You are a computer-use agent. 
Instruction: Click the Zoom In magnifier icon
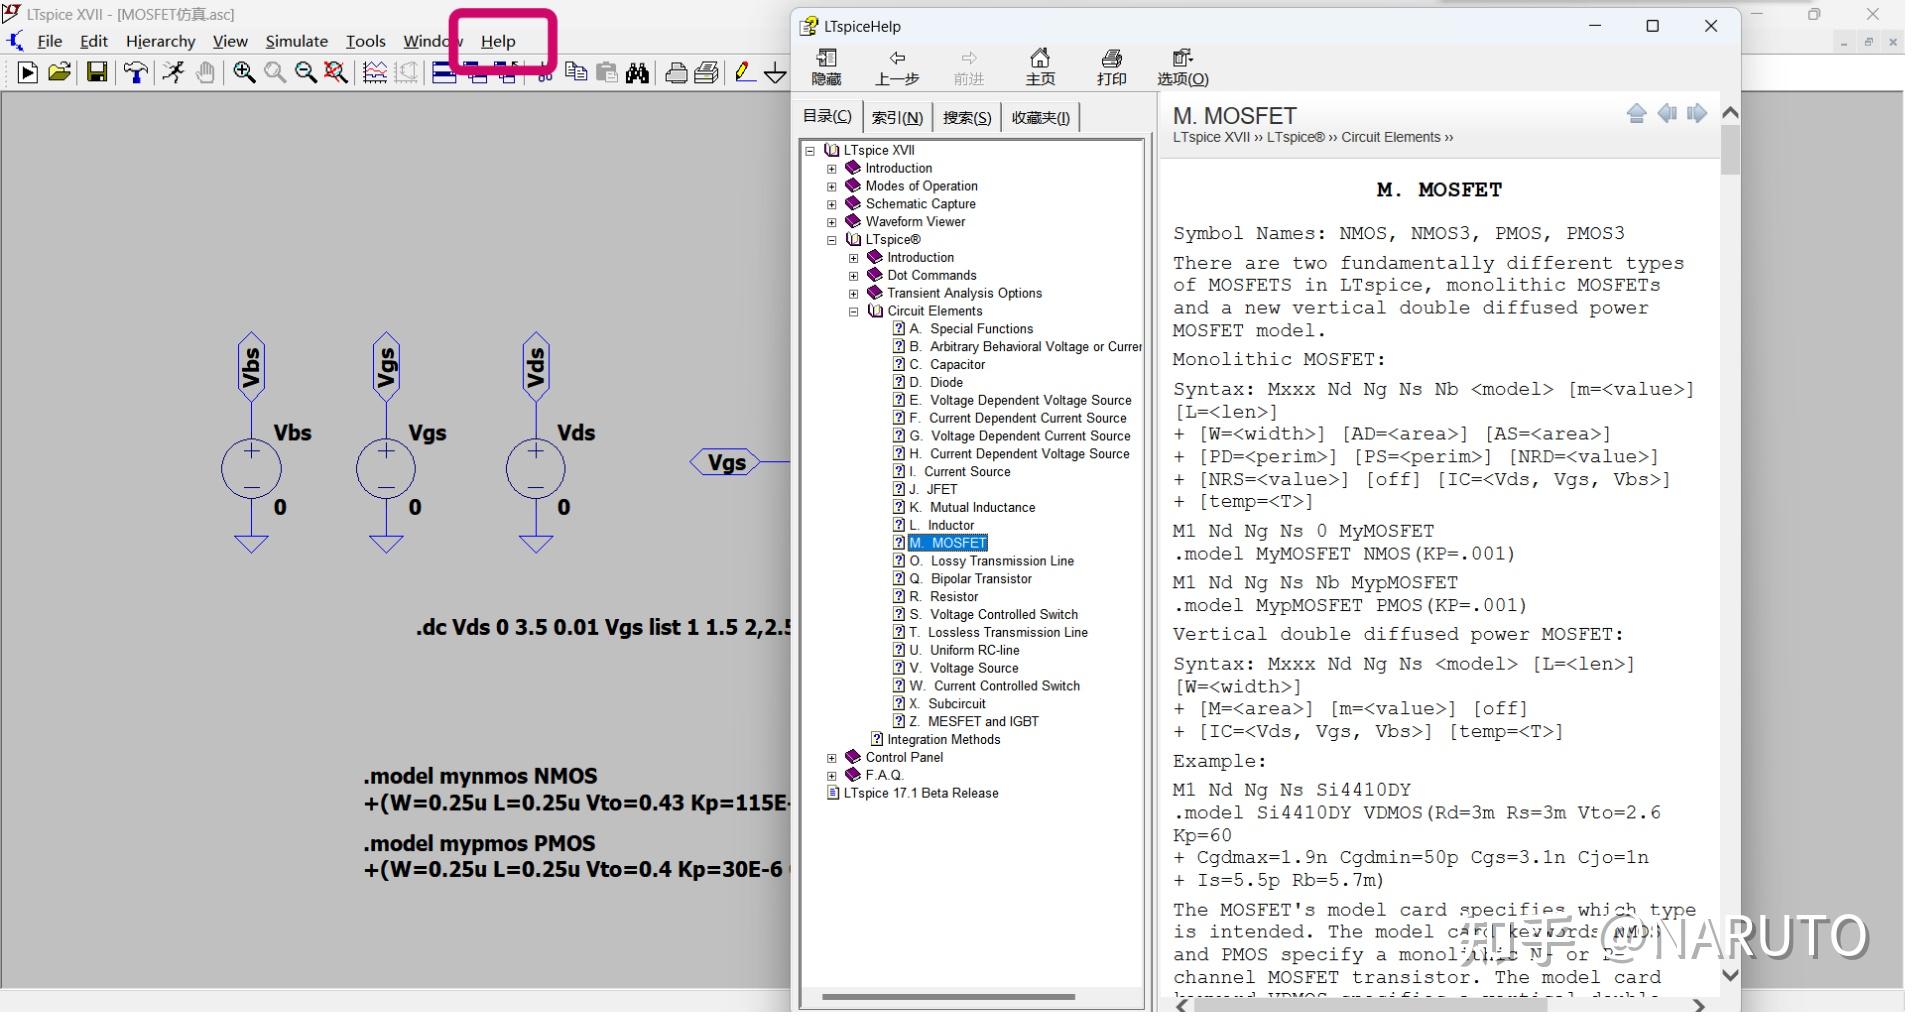pyautogui.click(x=244, y=72)
